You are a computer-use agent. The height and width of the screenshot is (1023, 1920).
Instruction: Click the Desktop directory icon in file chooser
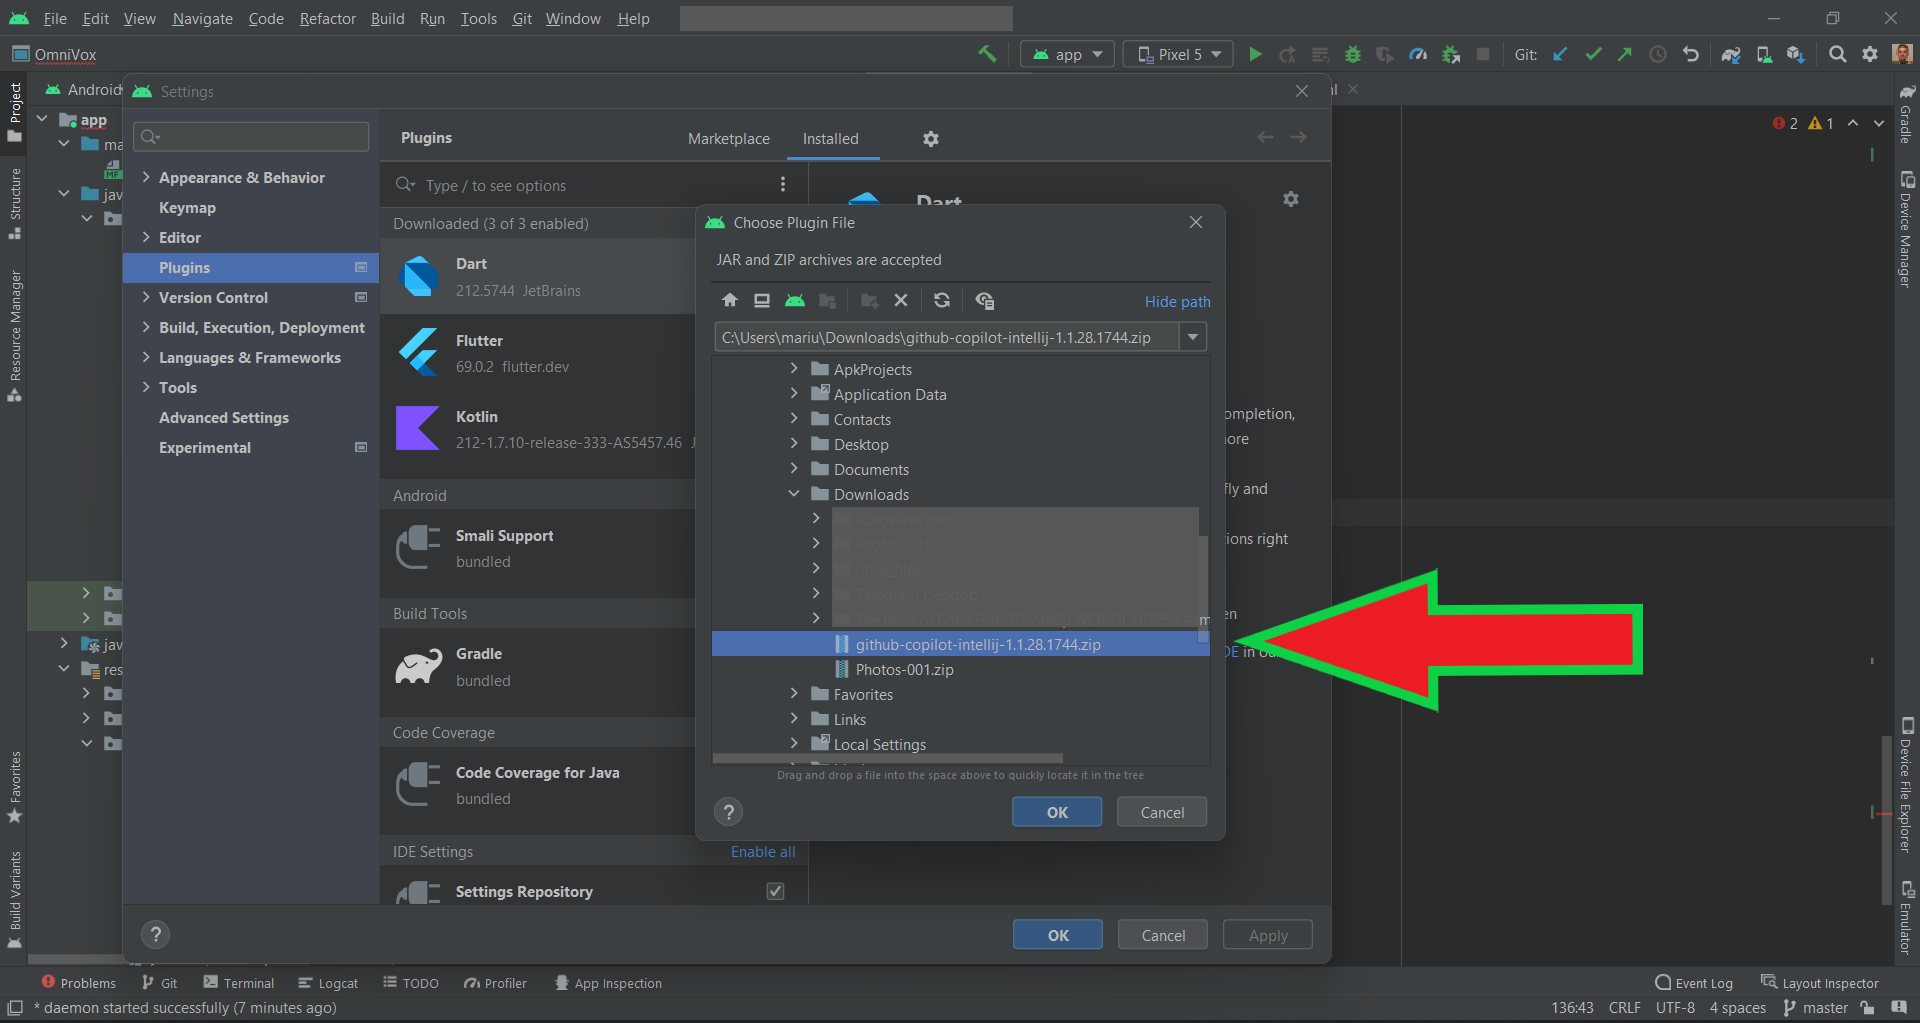pos(762,300)
